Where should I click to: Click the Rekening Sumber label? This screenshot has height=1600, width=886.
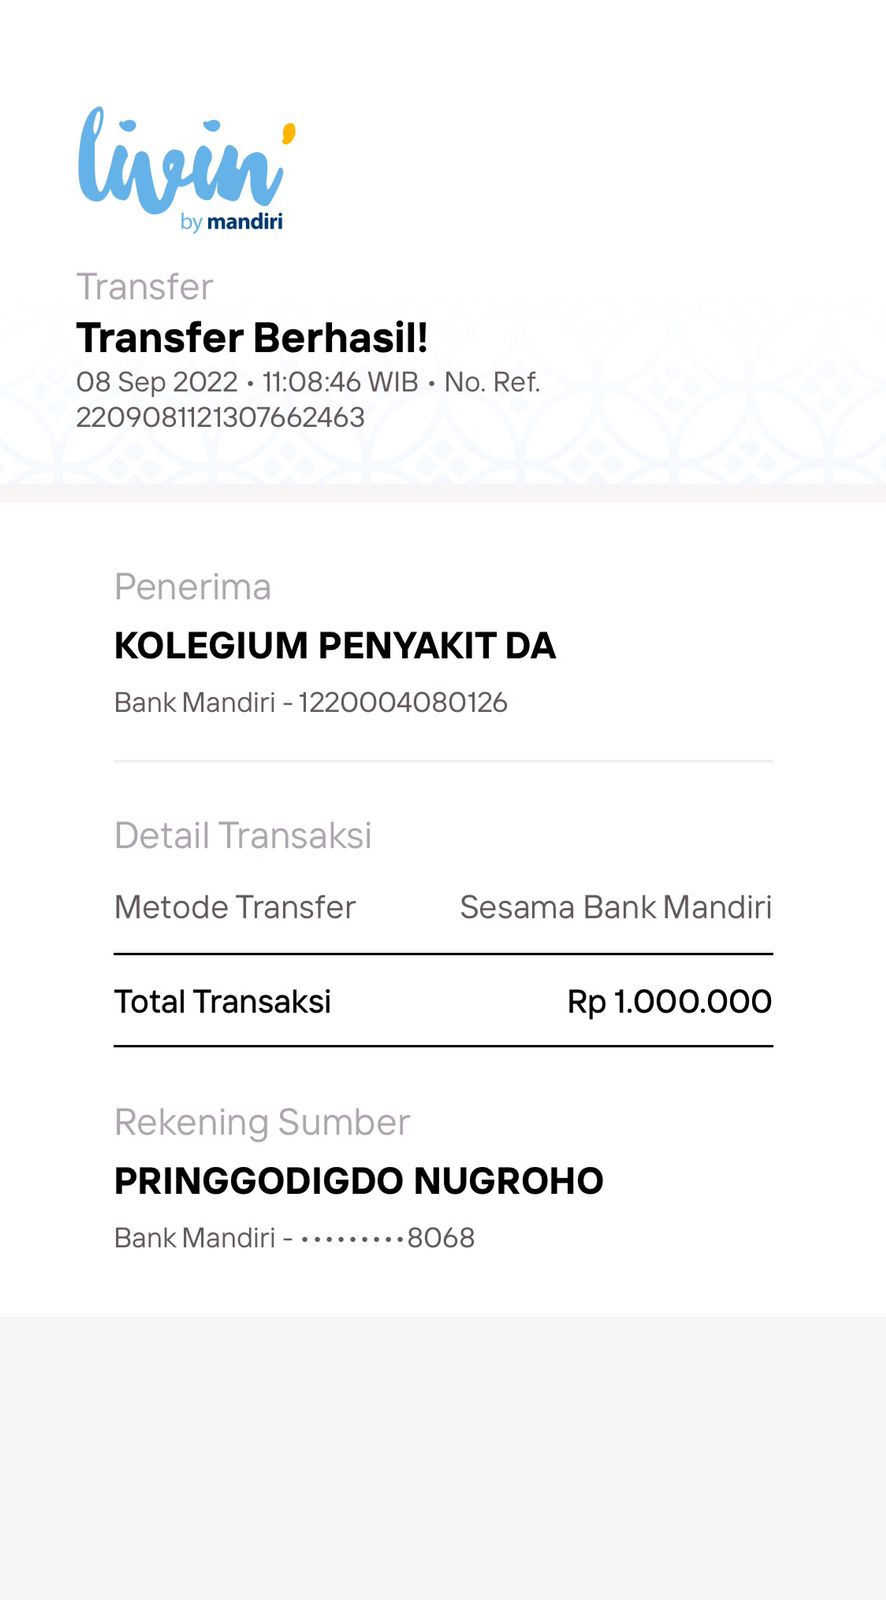point(262,1122)
